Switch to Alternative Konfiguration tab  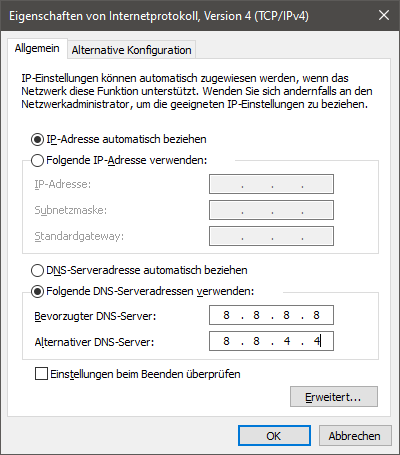pyautogui.click(x=131, y=50)
